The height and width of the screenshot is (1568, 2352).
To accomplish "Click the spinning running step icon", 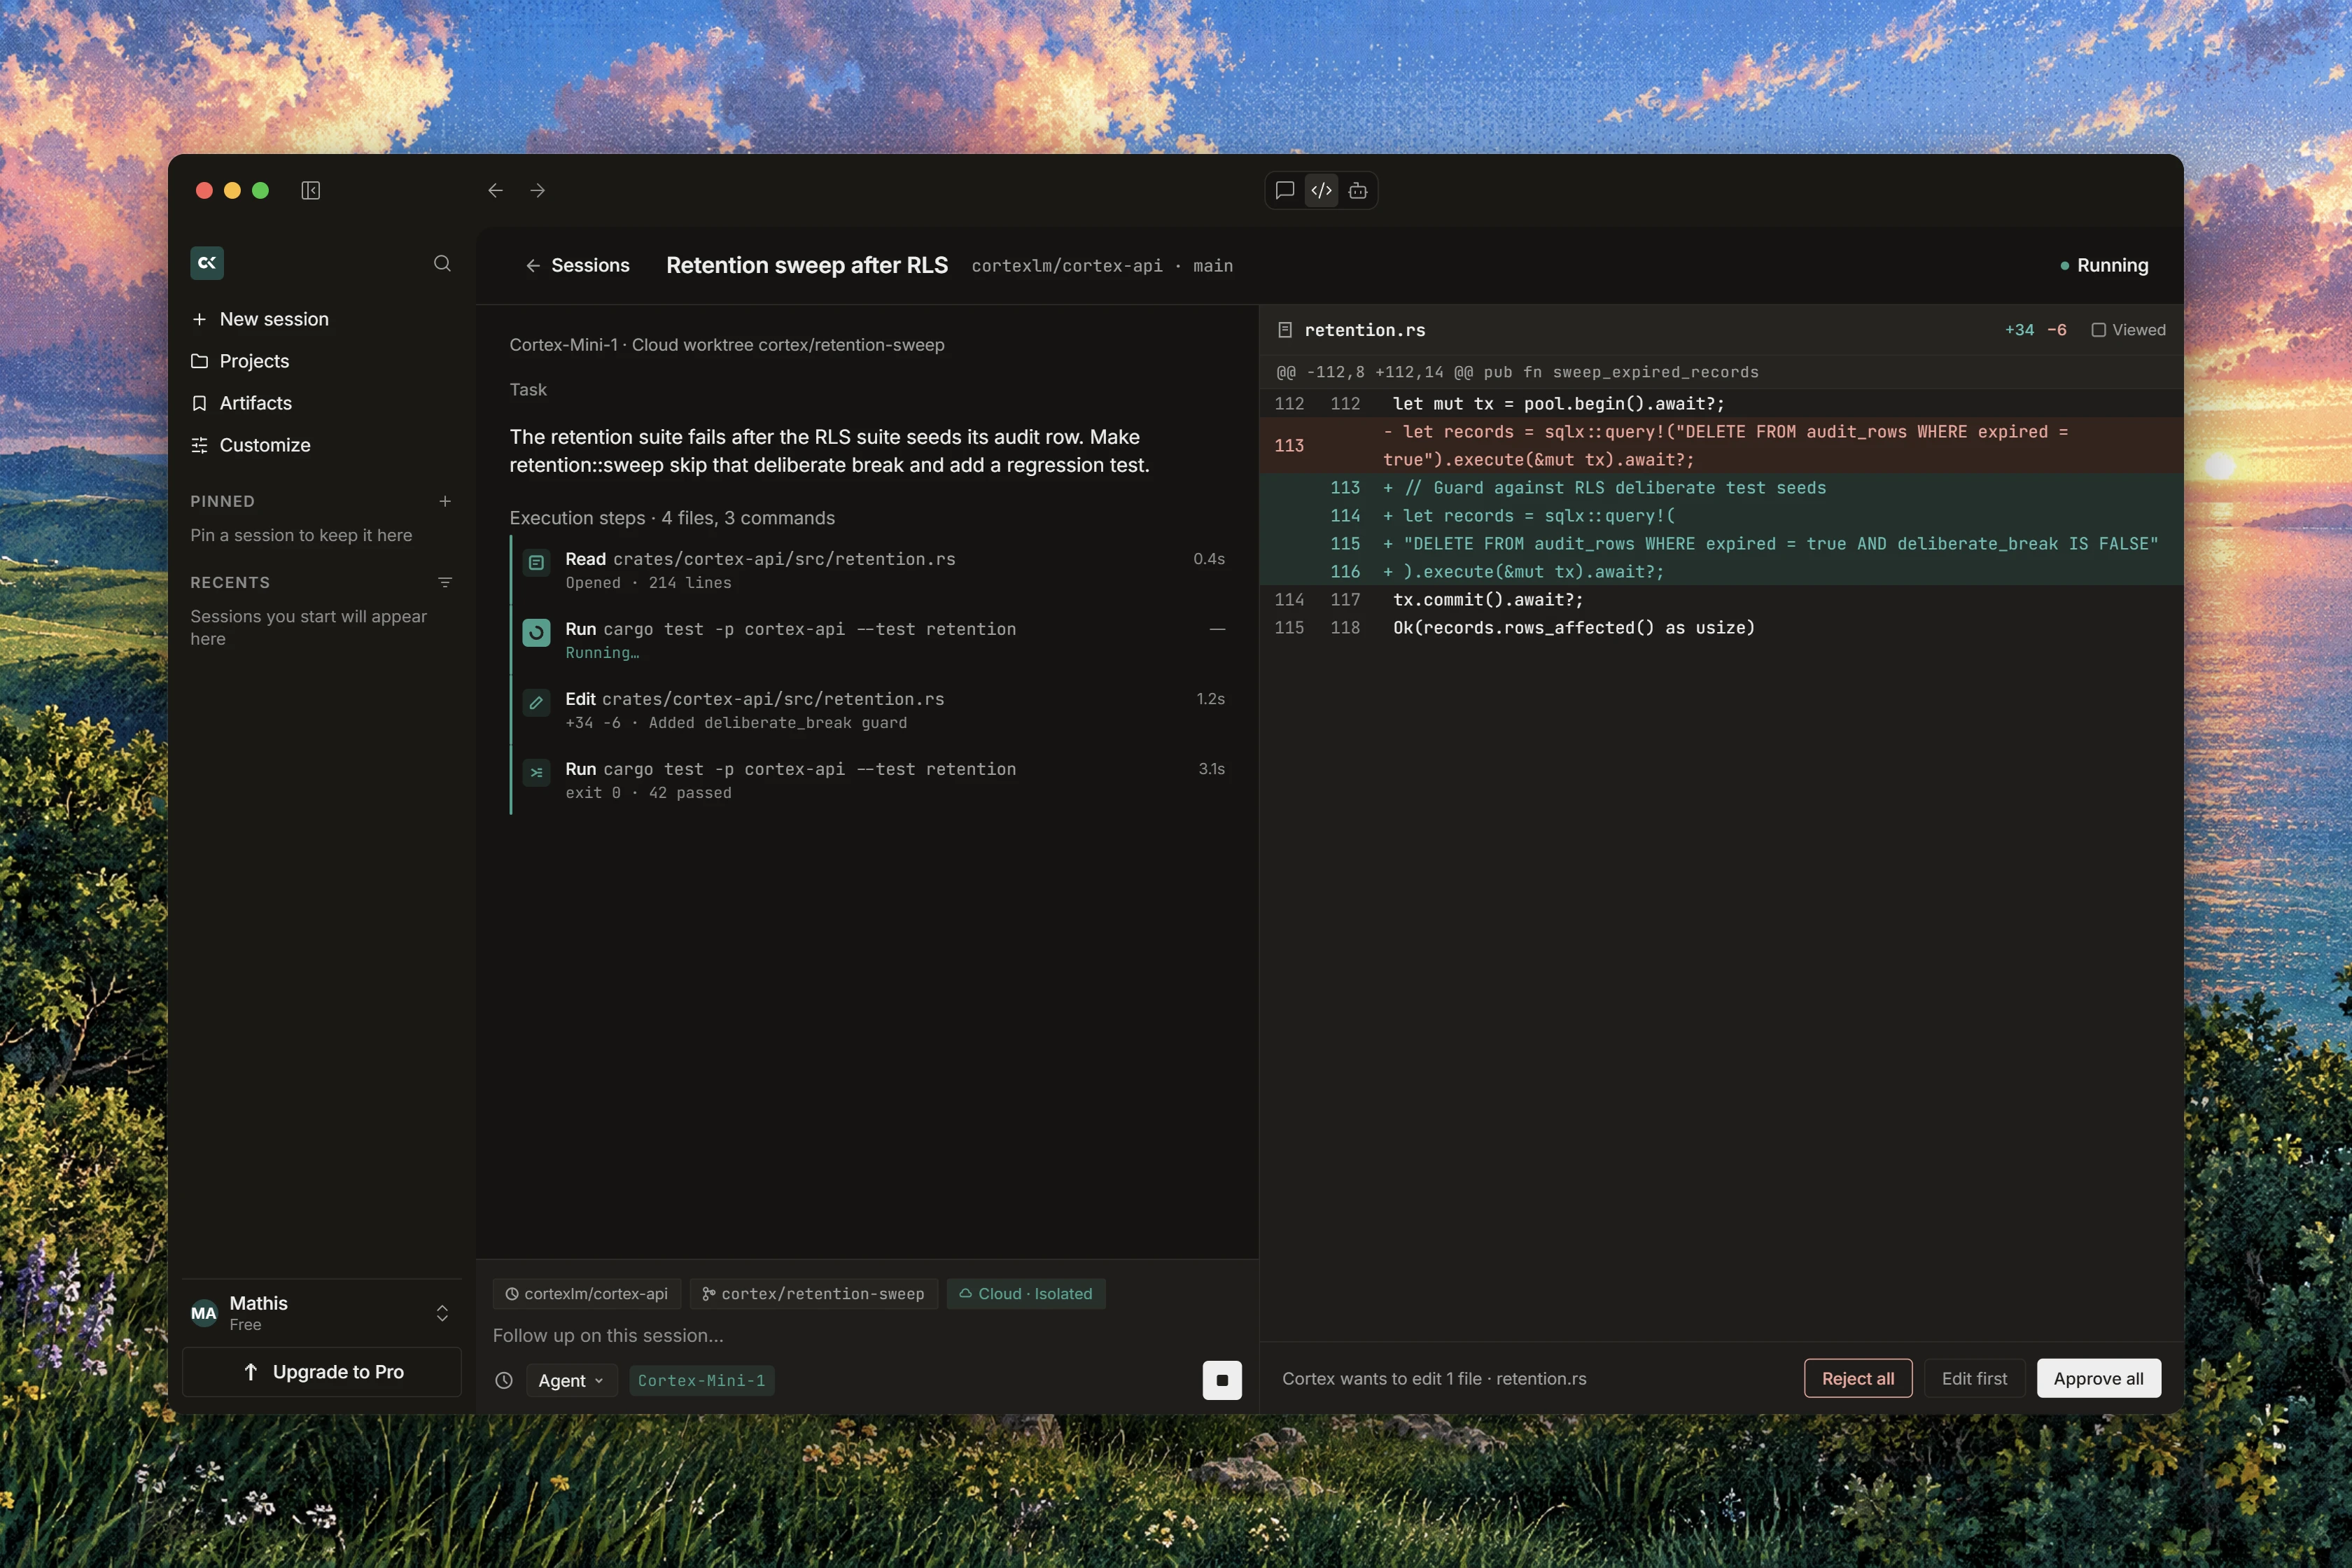I will coord(536,633).
